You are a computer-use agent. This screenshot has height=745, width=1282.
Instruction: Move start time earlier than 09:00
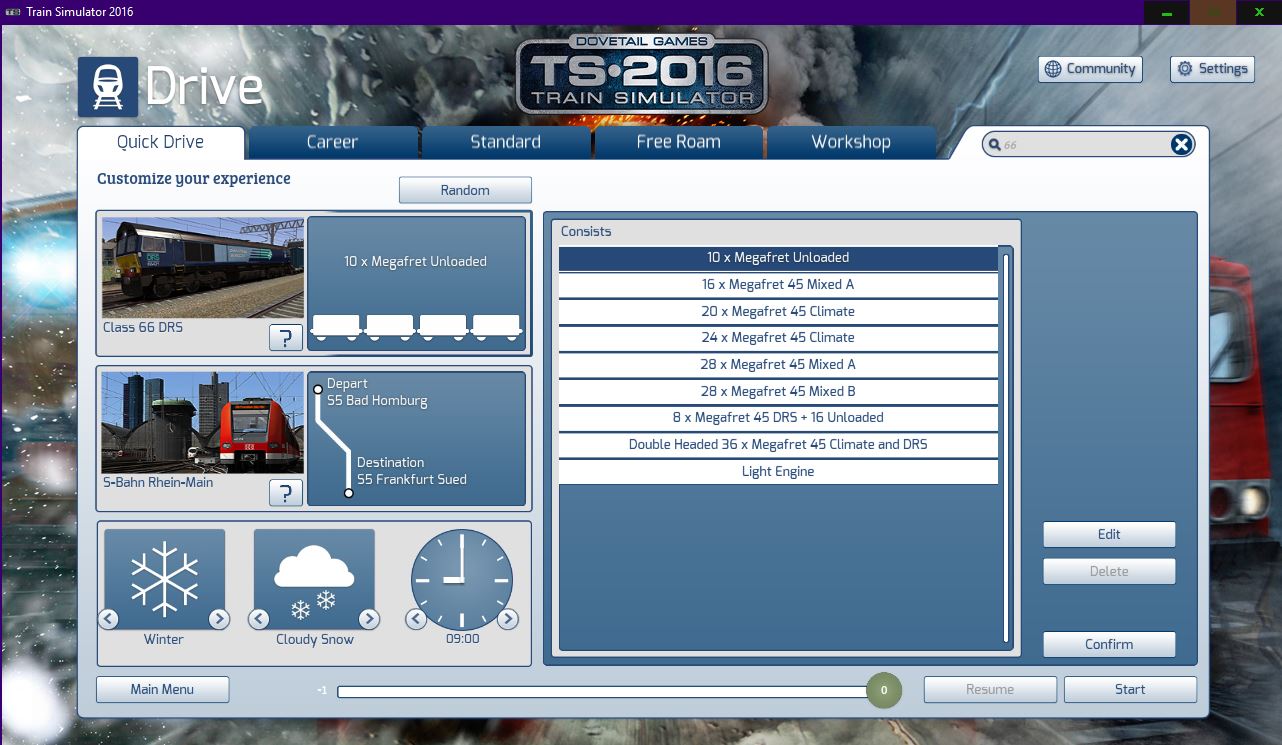click(x=416, y=619)
